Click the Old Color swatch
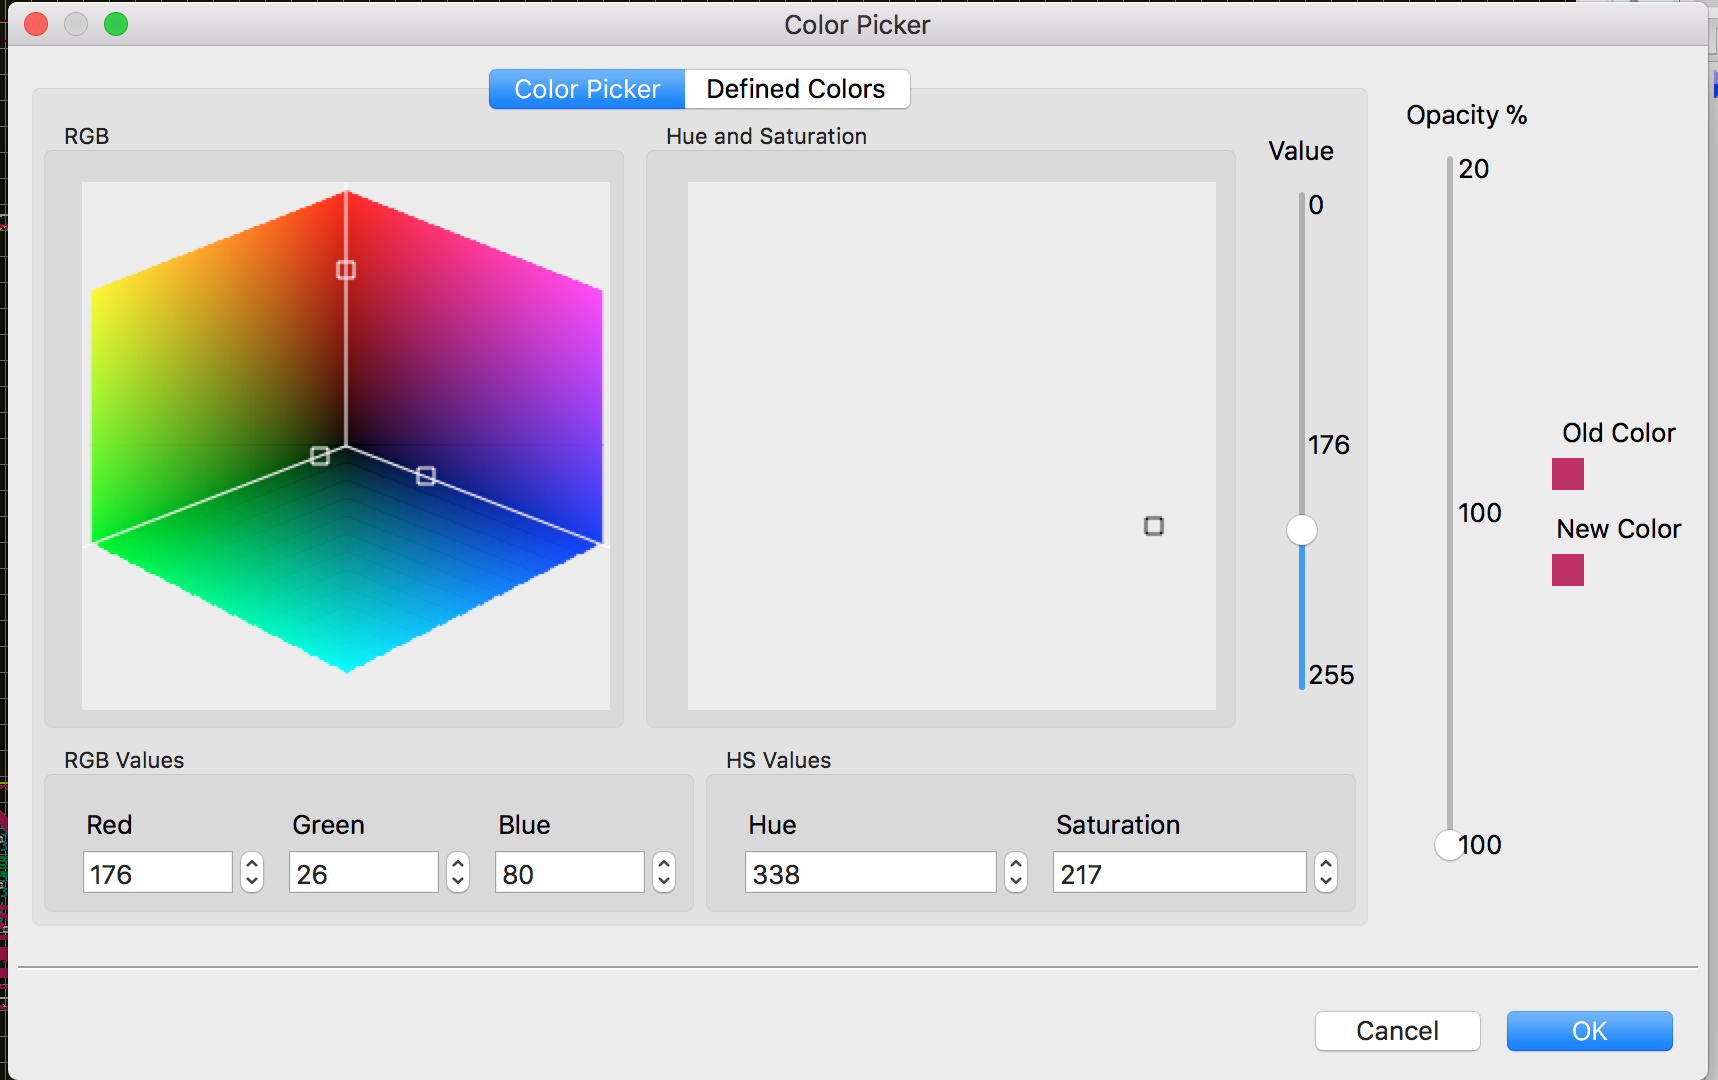 pyautogui.click(x=1567, y=474)
